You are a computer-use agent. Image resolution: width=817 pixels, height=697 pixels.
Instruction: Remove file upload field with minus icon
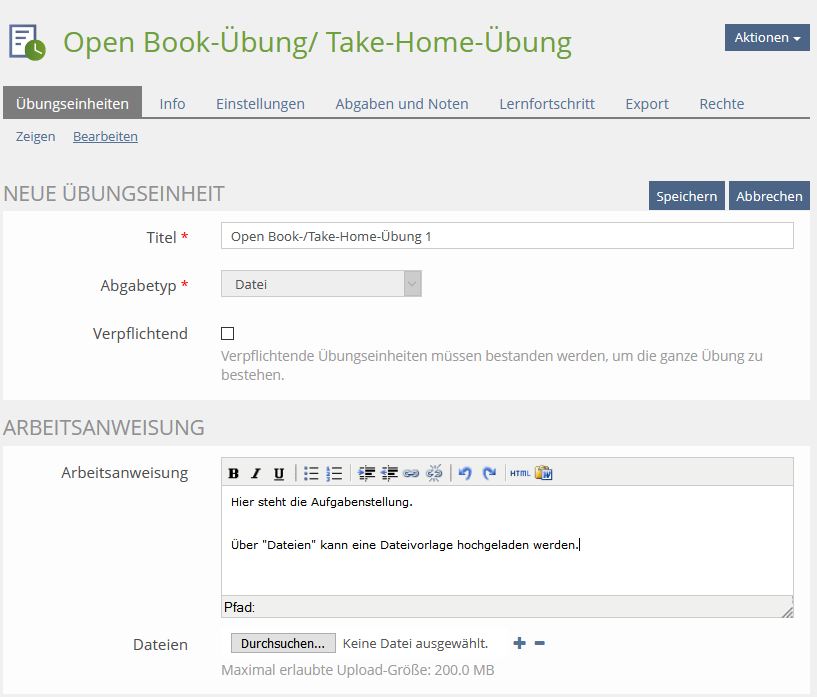click(x=540, y=643)
